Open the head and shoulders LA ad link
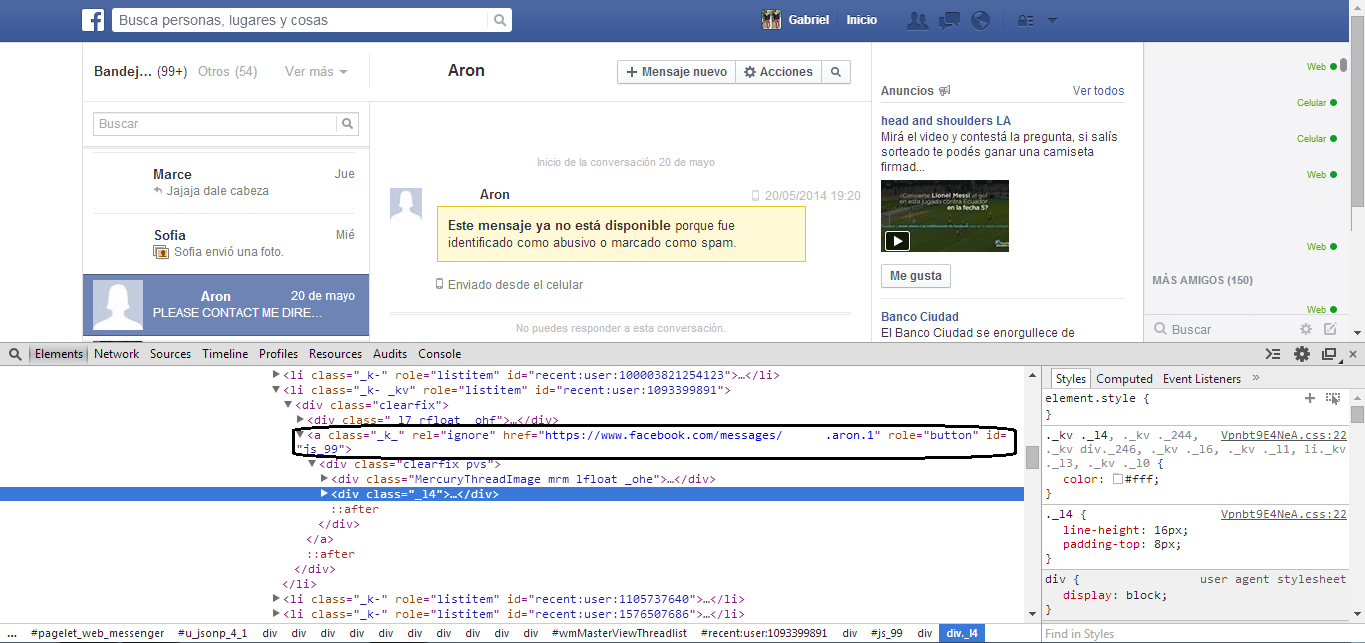Viewport: 1365px width, 643px height. [x=945, y=121]
